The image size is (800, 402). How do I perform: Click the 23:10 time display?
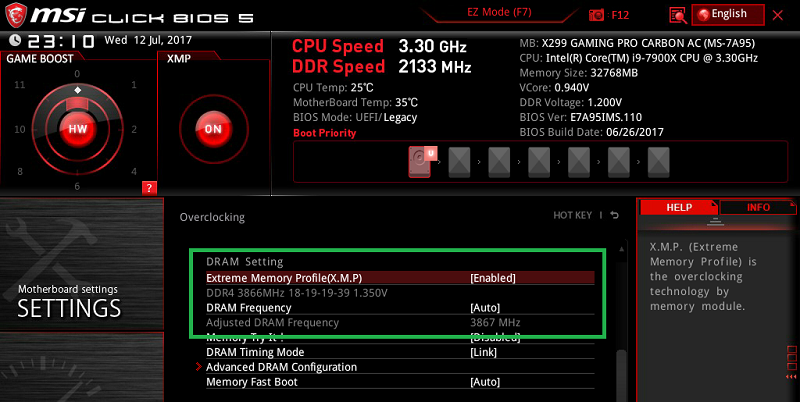point(60,41)
